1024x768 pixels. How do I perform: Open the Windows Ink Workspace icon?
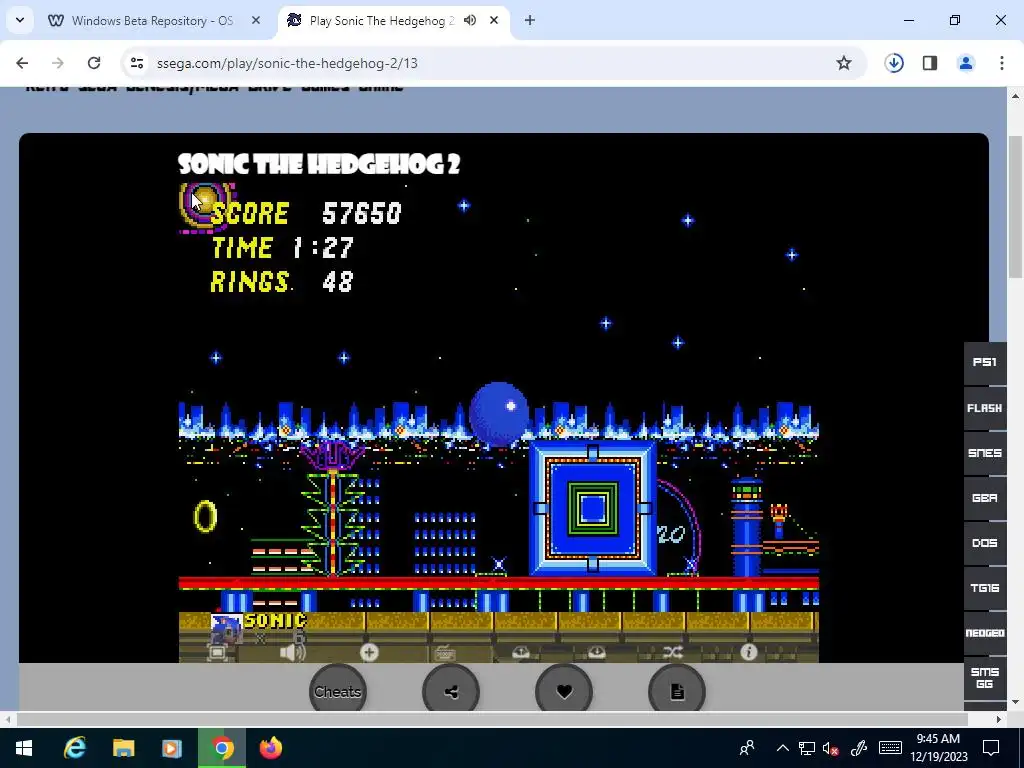click(x=859, y=748)
